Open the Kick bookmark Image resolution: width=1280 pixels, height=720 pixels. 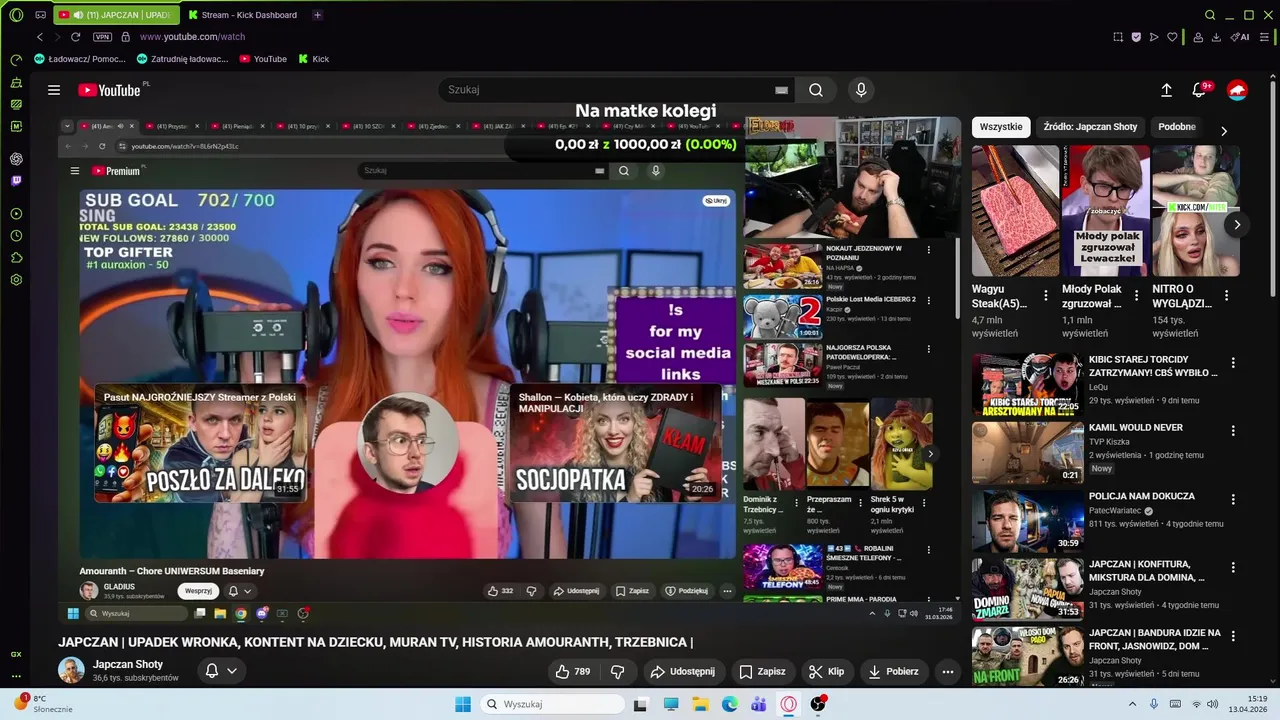click(x=313, y=59)
